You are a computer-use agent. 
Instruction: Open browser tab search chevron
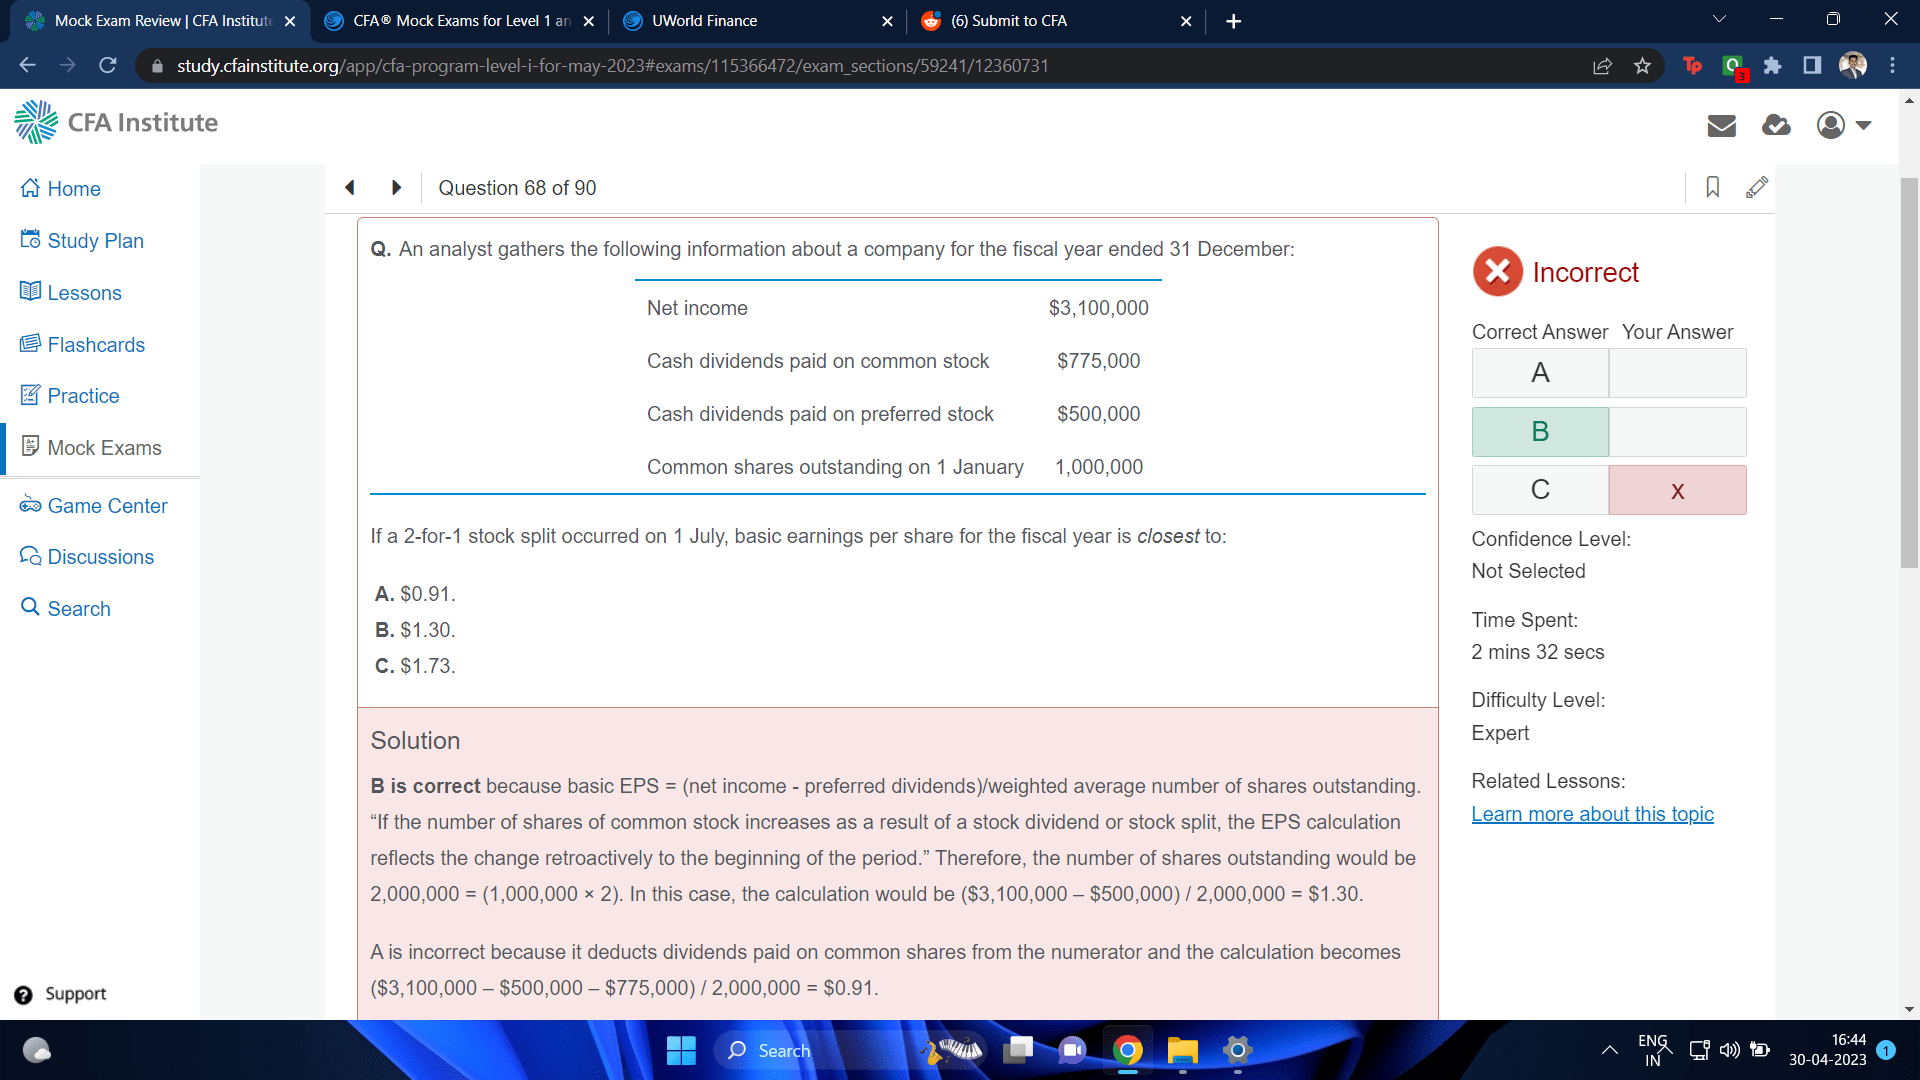coord(1719,20)
